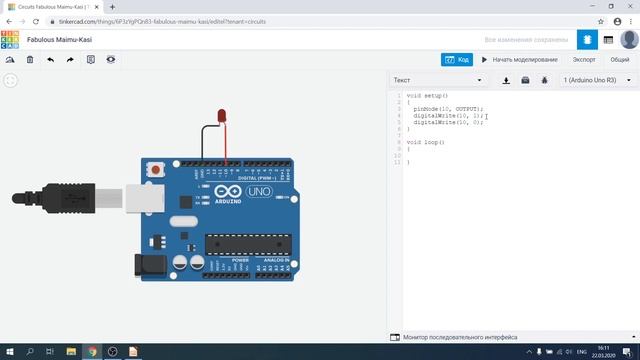Click the pinMode(10, OUTPUT) code line

[x=448, y=109]
